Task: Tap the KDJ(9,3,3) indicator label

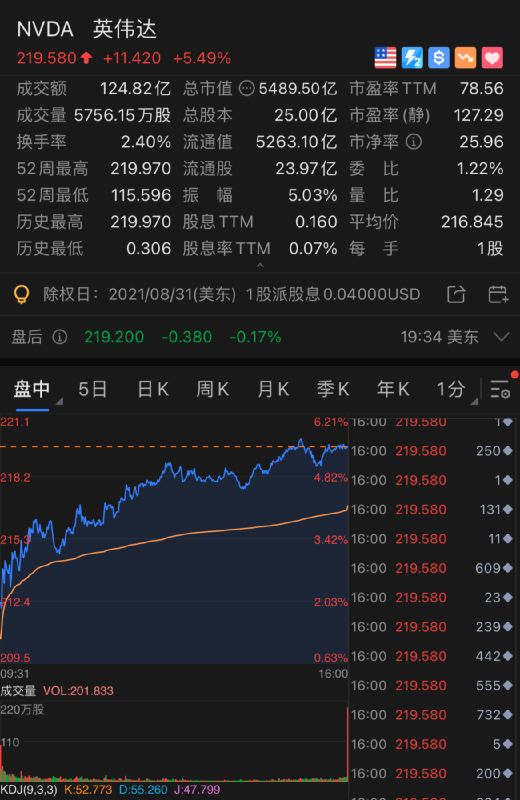Action: [29, 790]
